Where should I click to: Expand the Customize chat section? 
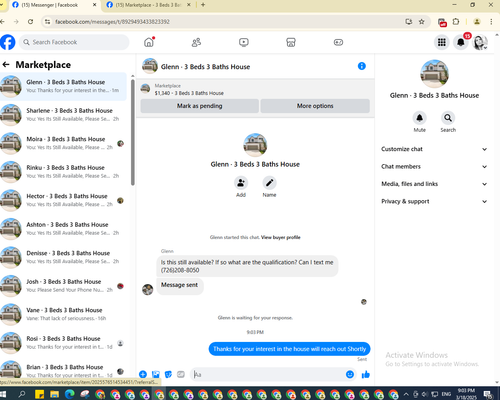coord(434,149)
